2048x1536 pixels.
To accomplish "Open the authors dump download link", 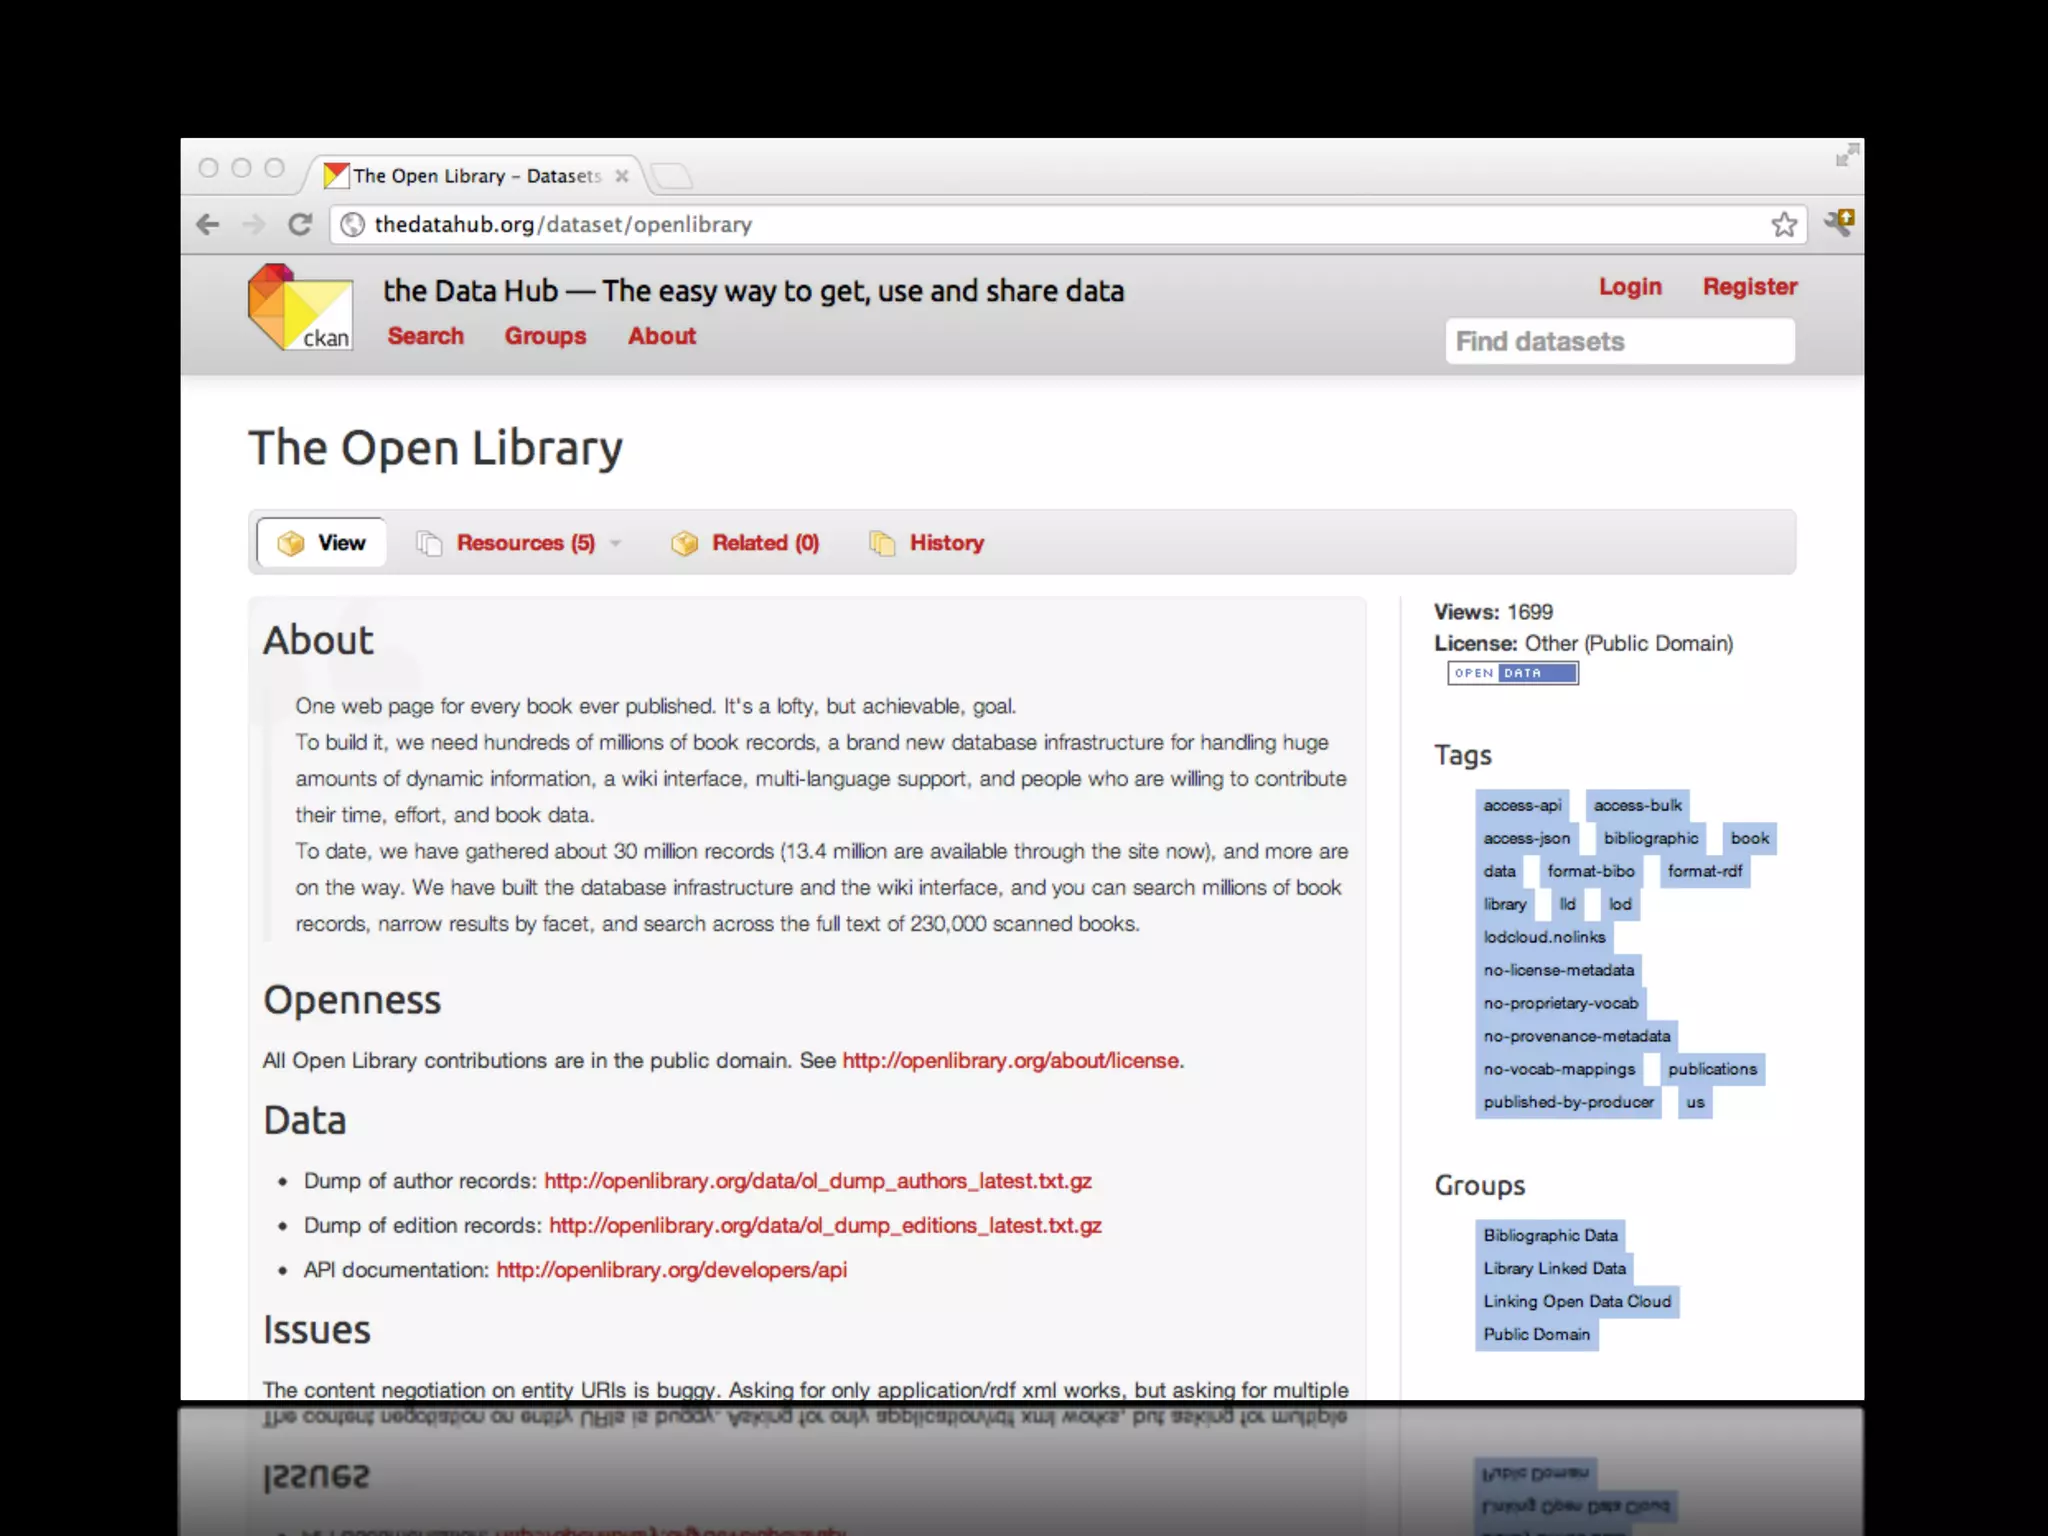I will coord(817,1181).
